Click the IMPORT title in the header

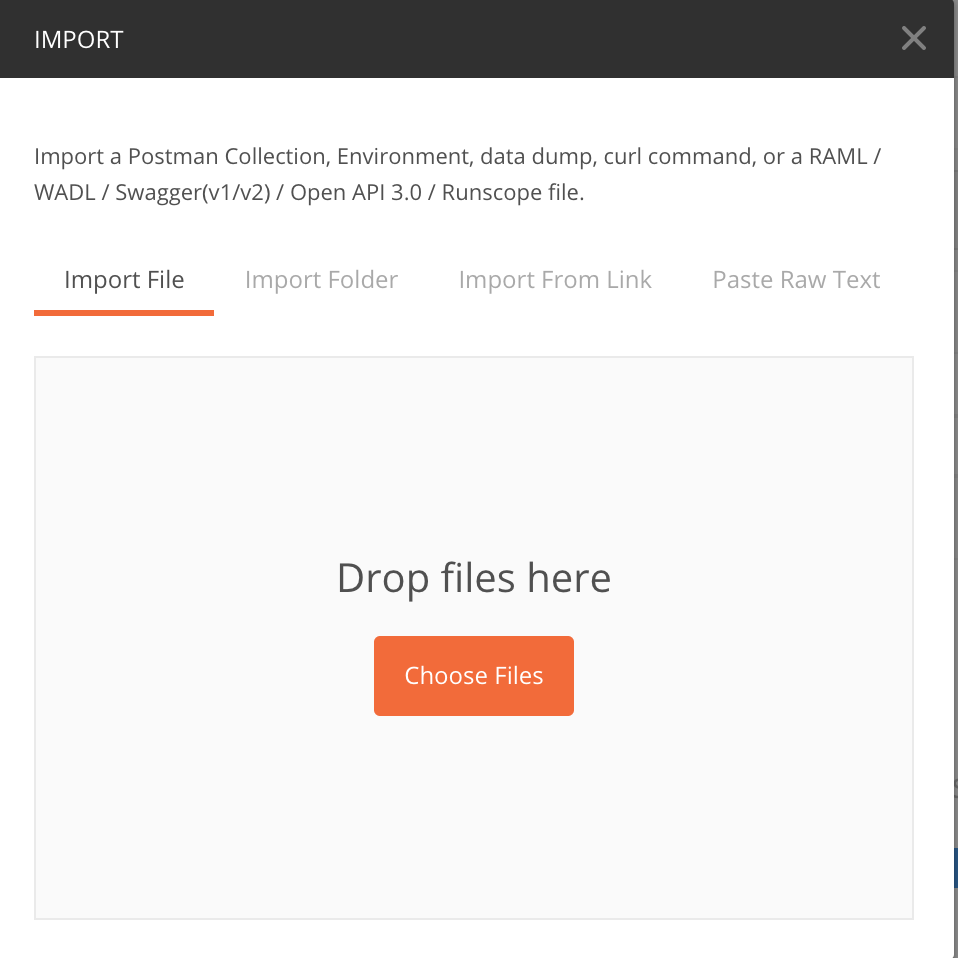pyautogui.click(x=79, y=40)
